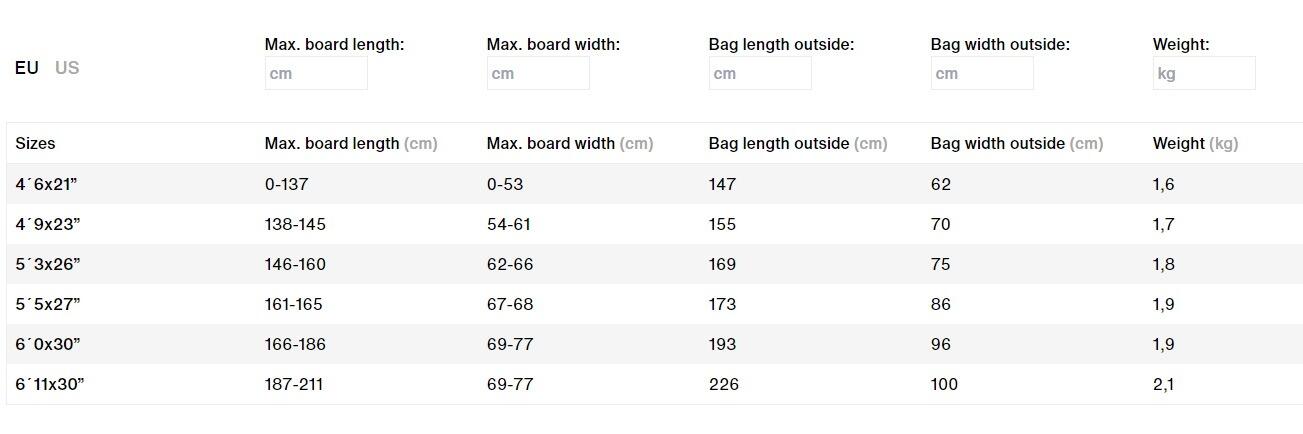Click the 187-211 board length cell
1303x434 pixels.
(x=294, y=384)
